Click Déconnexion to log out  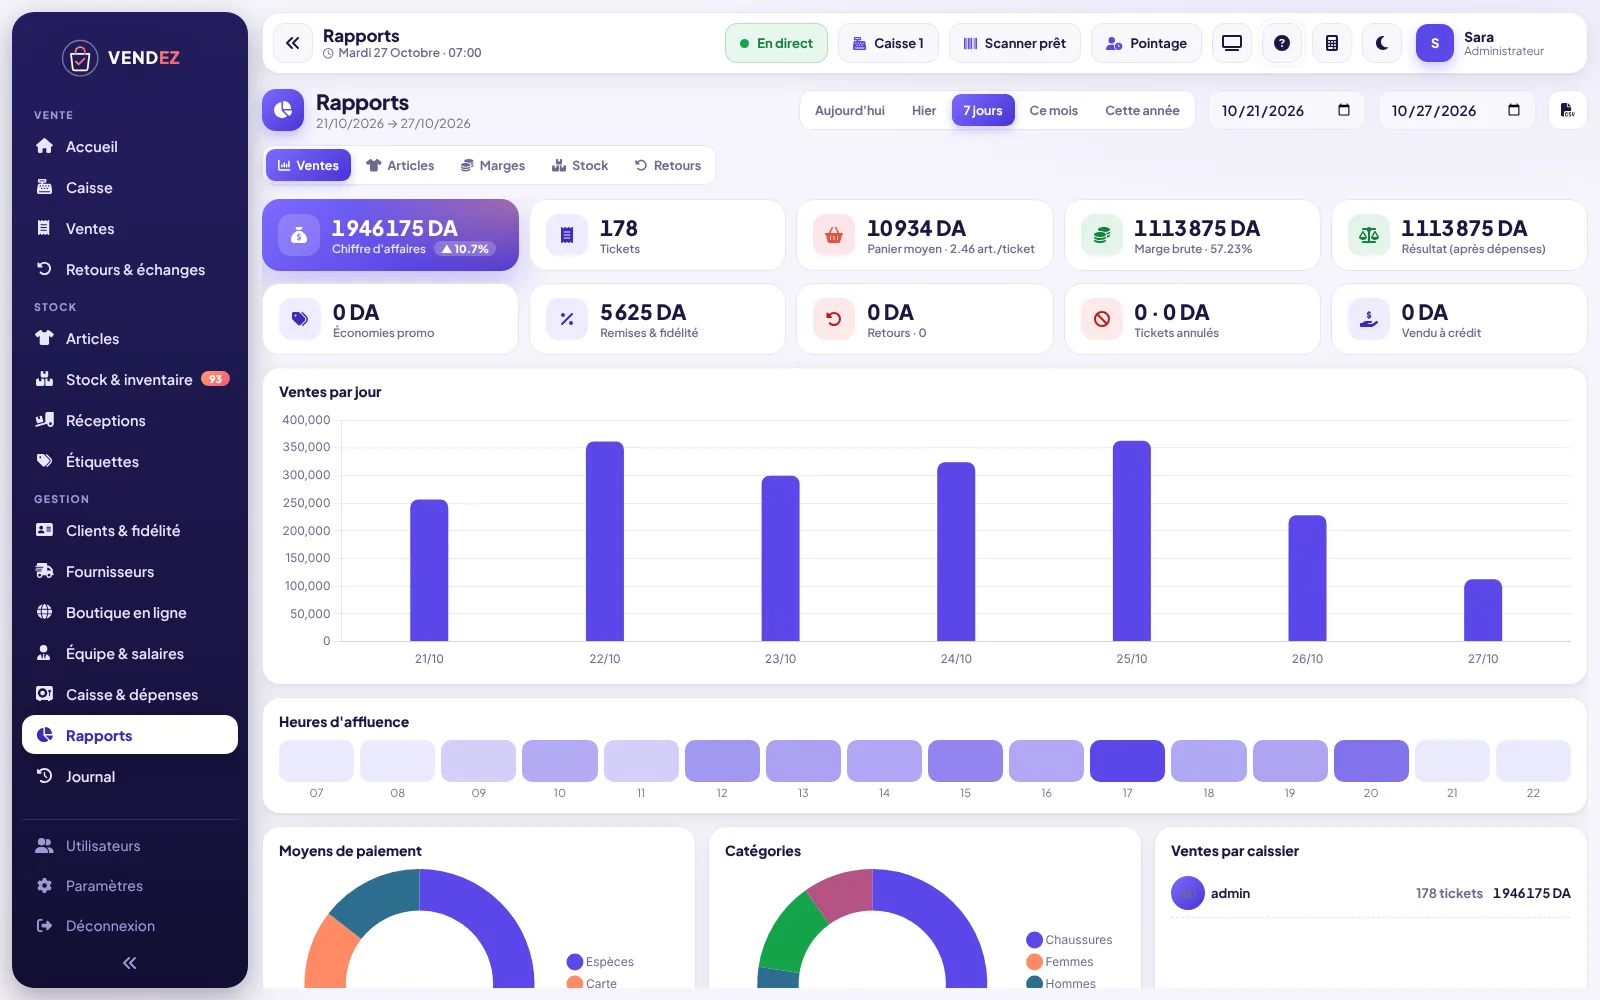coord(130,926)
